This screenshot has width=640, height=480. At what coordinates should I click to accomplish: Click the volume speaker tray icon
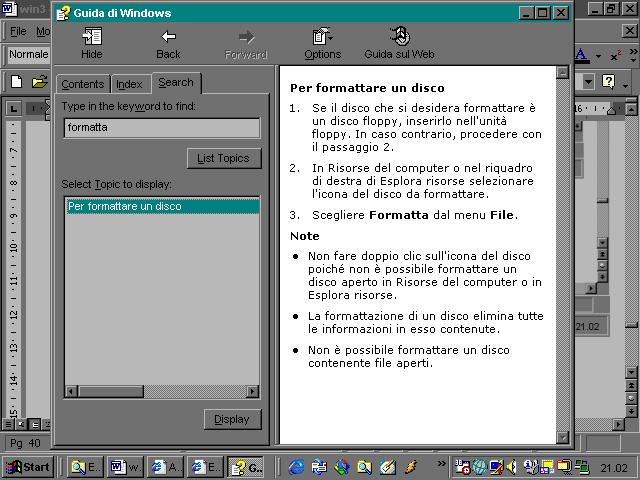coord(511,467)
